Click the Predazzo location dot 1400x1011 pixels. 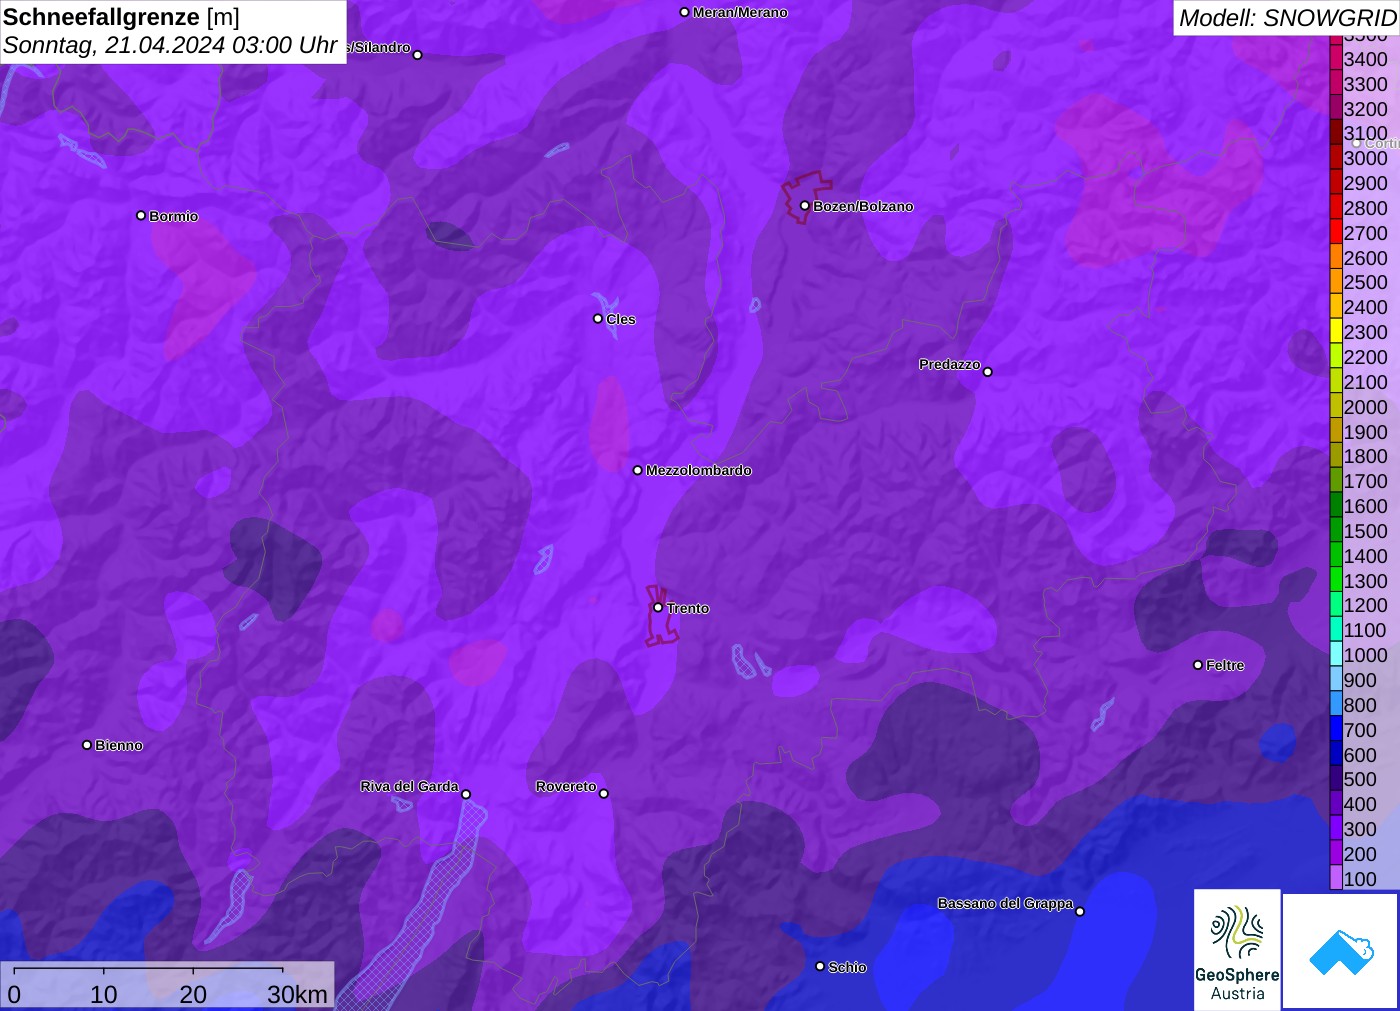988,372
